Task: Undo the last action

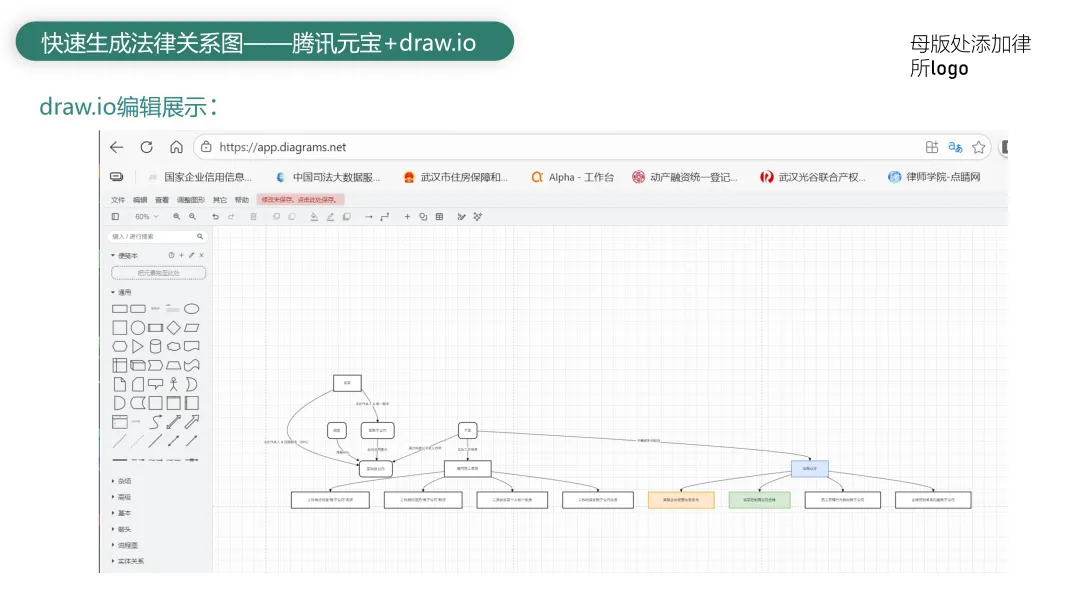Action: coord(215,217)
